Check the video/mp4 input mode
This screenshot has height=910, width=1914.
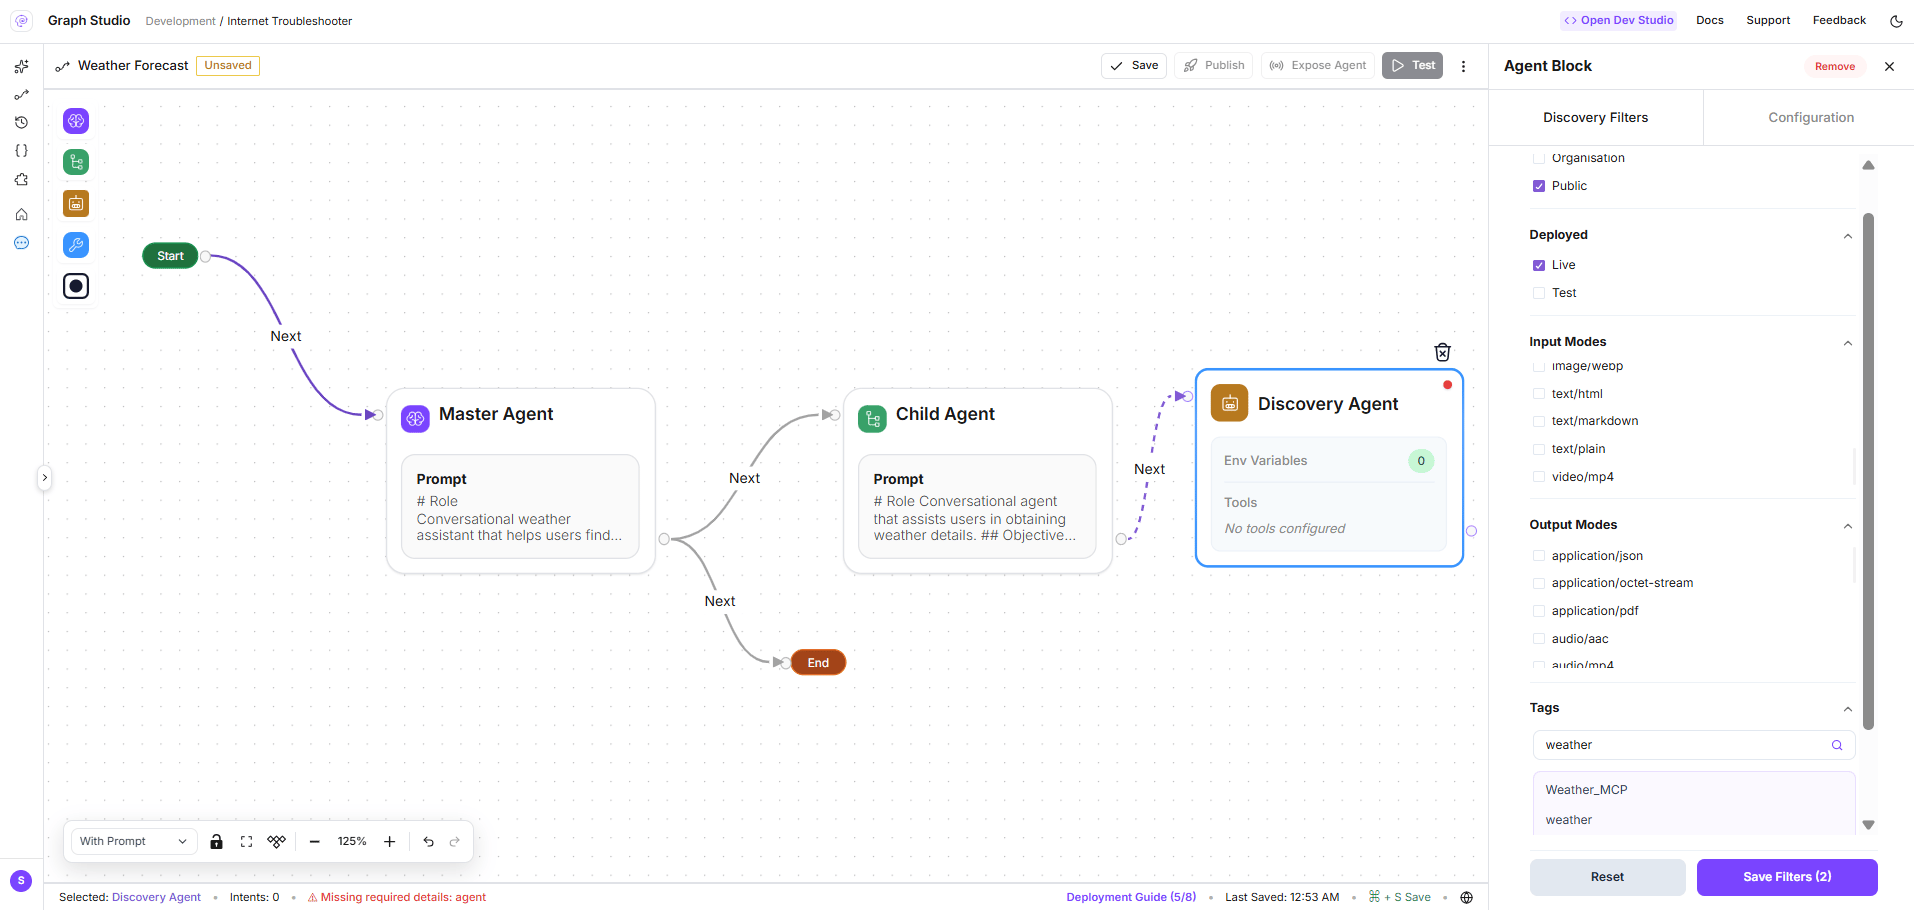coord(1539,477)
